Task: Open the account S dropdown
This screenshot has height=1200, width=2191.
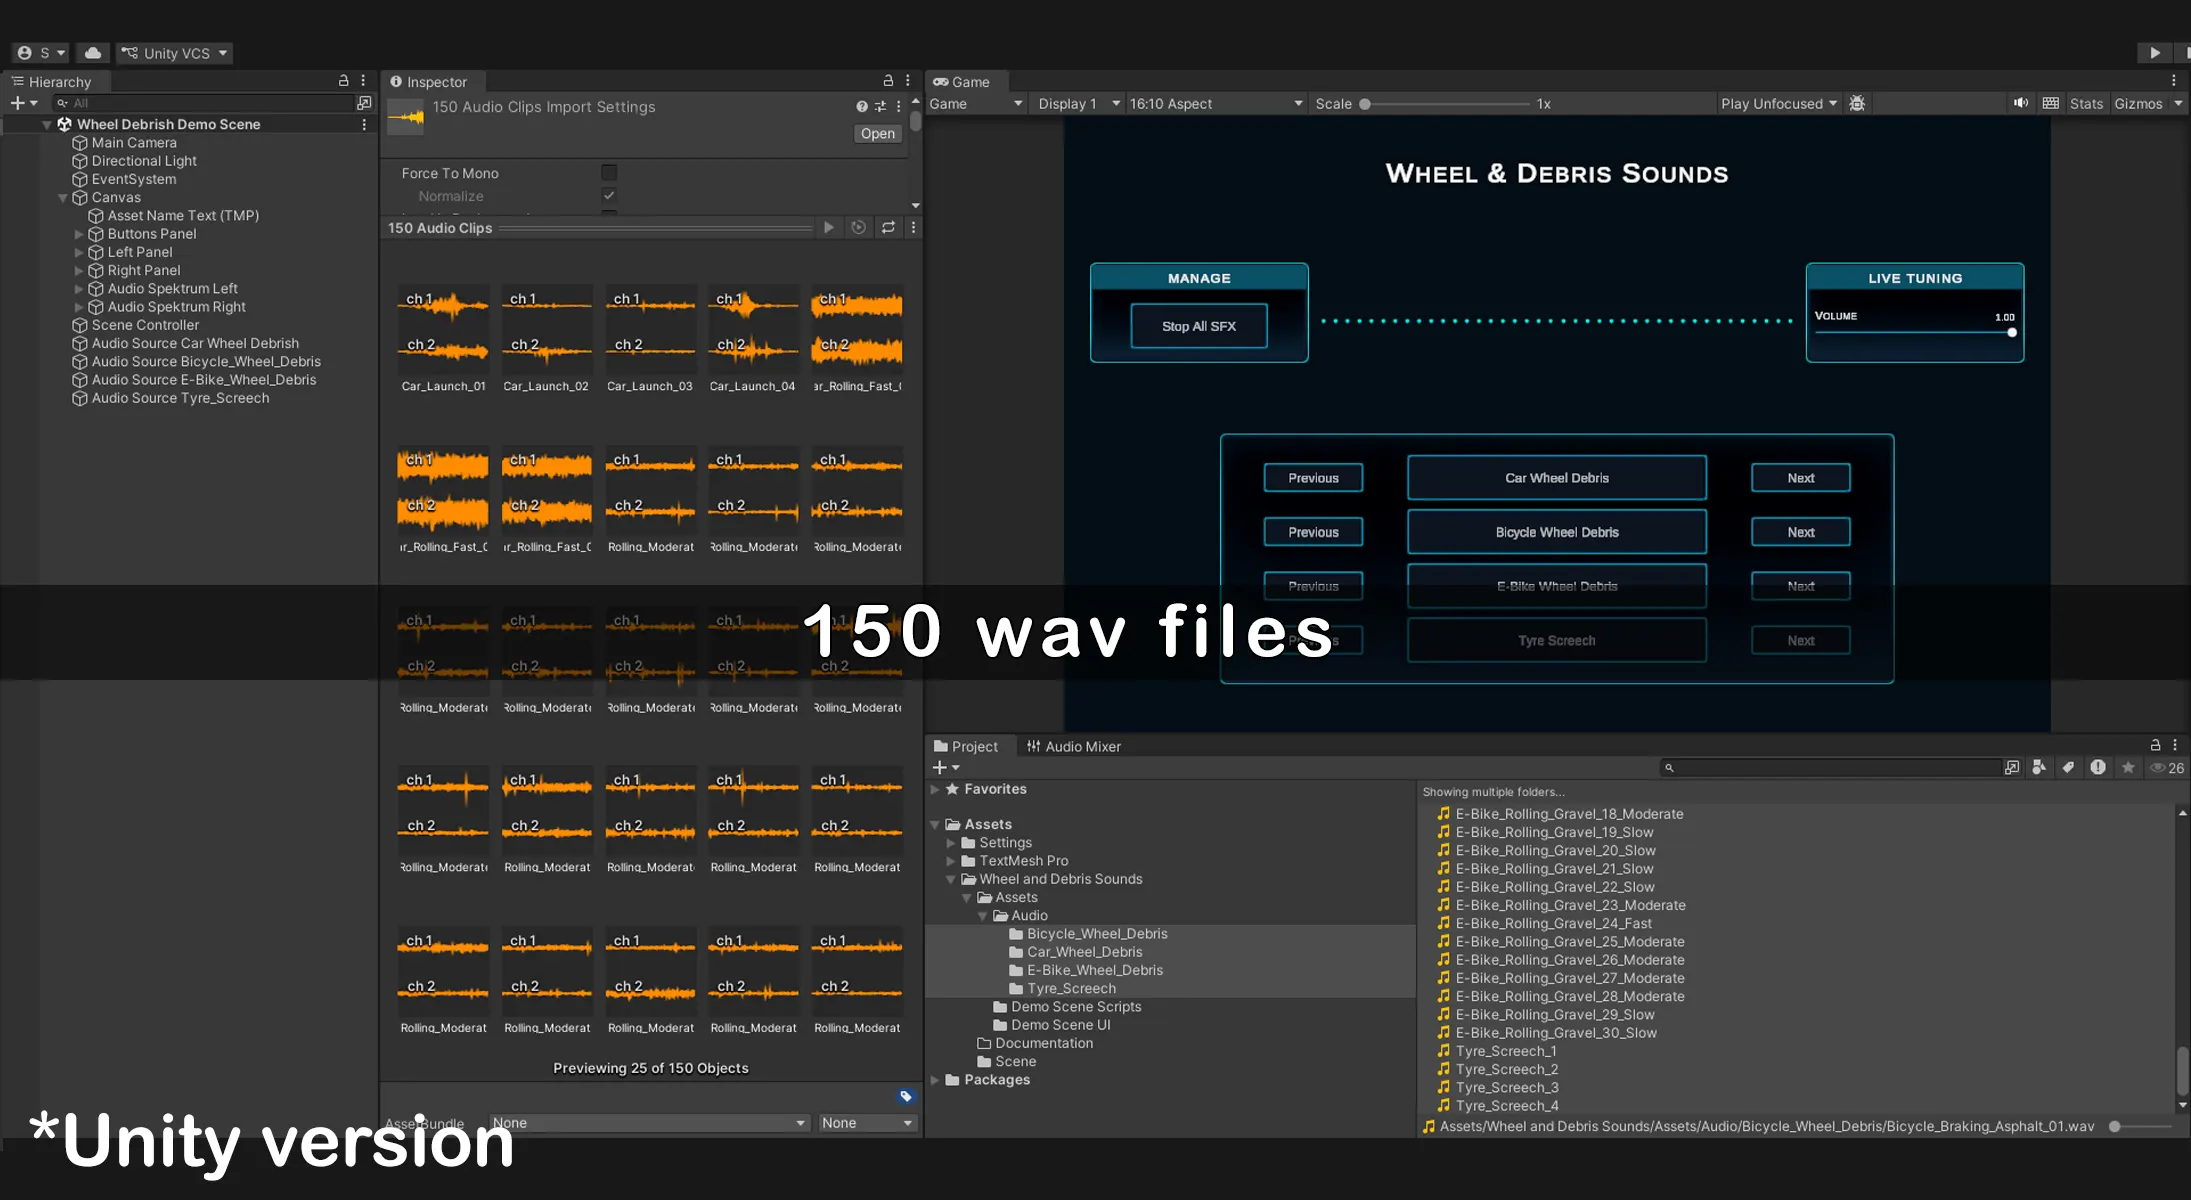Action: [x=42, y=53]
